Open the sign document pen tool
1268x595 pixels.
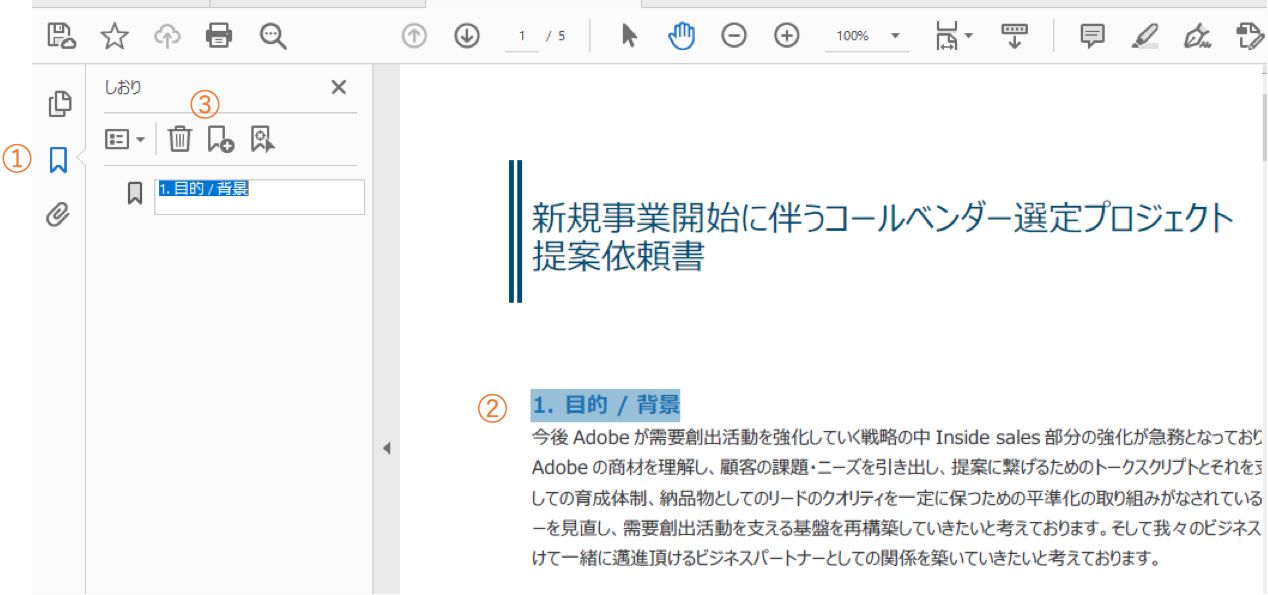coord(1196,36)
